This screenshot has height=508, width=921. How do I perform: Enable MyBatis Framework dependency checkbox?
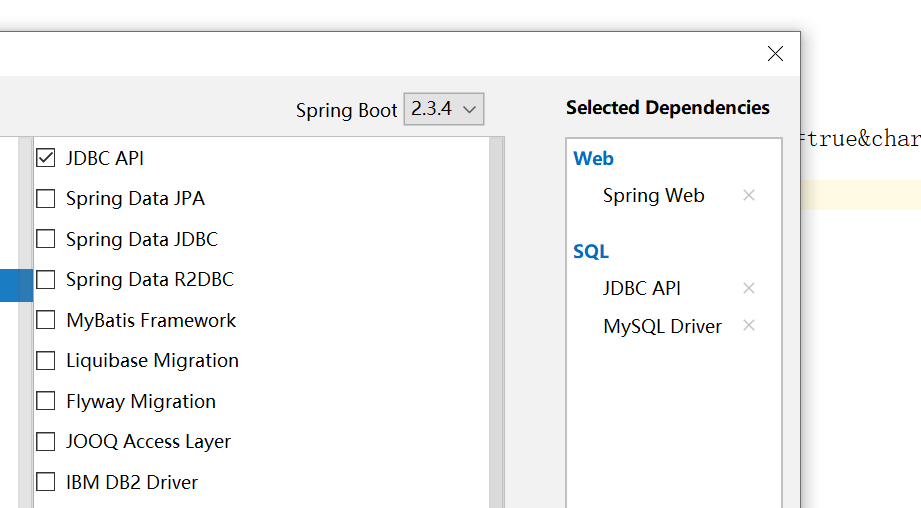45,320
